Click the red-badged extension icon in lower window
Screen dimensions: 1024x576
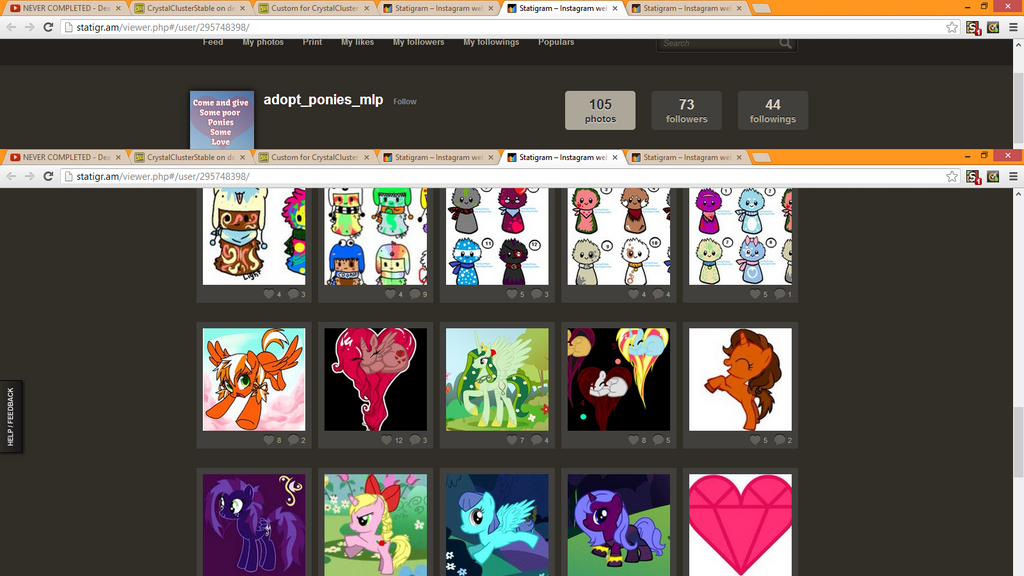[972, 176]
